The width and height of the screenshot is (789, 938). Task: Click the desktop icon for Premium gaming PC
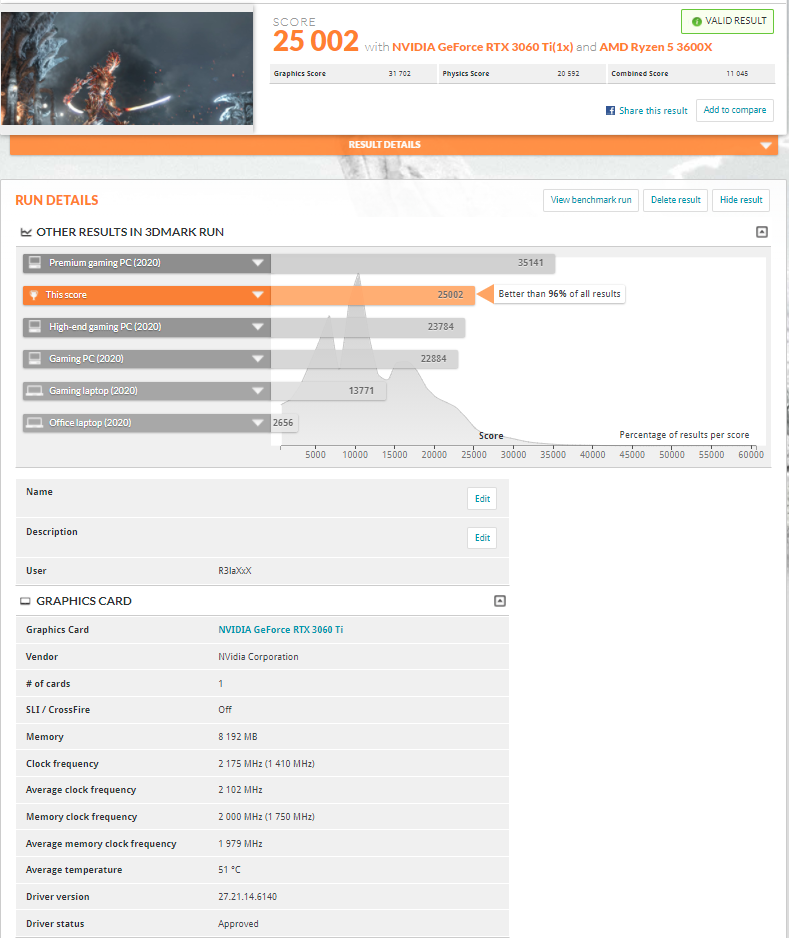coord(35,263)
